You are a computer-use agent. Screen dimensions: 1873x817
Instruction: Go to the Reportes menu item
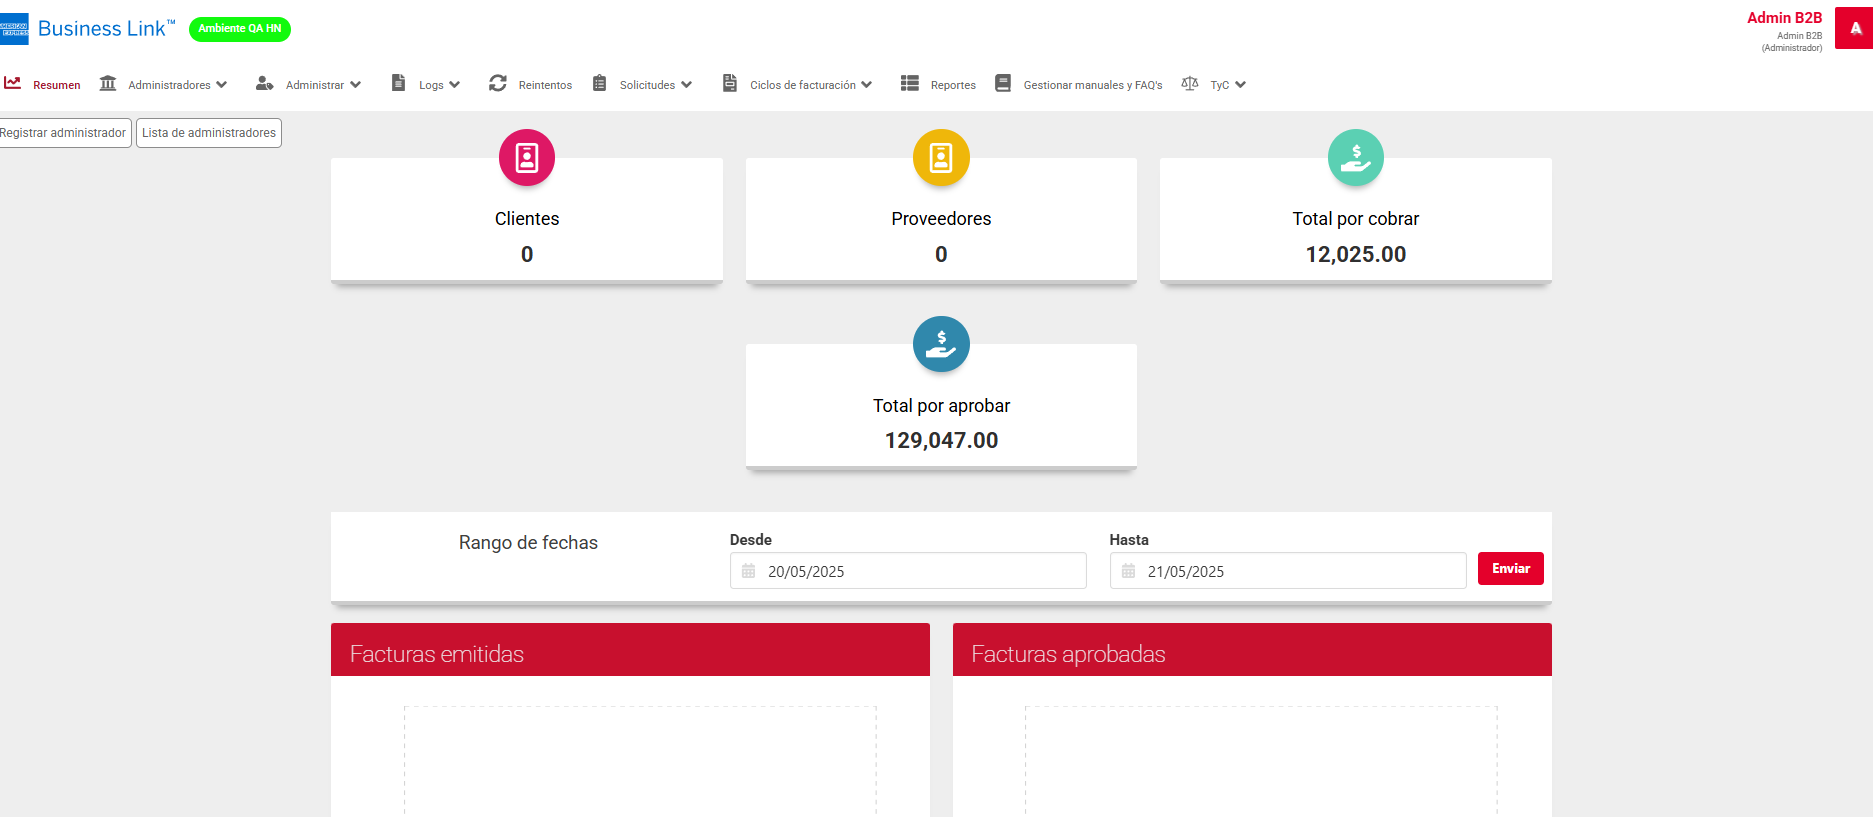[952, 85]
